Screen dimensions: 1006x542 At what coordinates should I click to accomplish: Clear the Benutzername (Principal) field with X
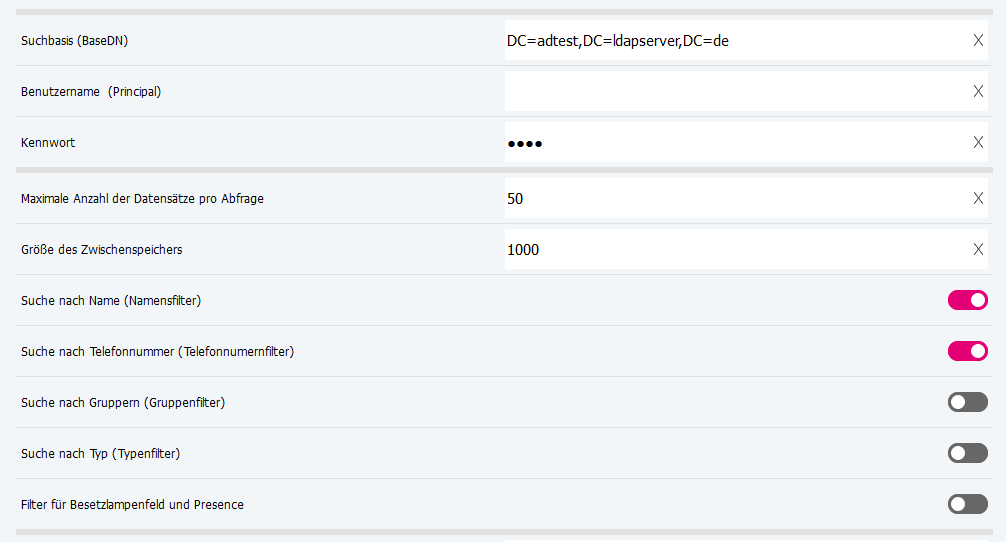click(978, 91)
